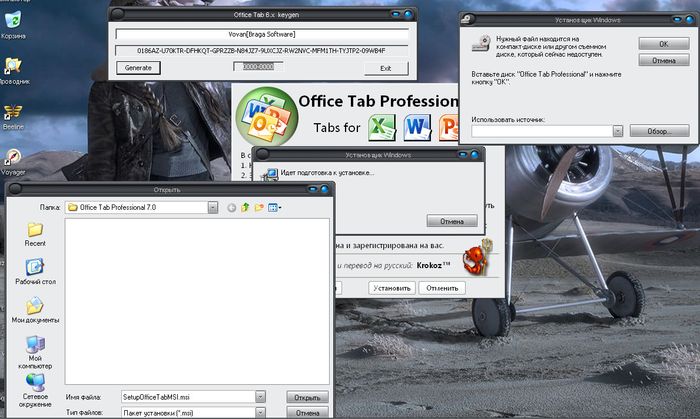Select My Documents in Open dialog sidebar
This screenshot has height=419, width=700.
pos(35,310)
